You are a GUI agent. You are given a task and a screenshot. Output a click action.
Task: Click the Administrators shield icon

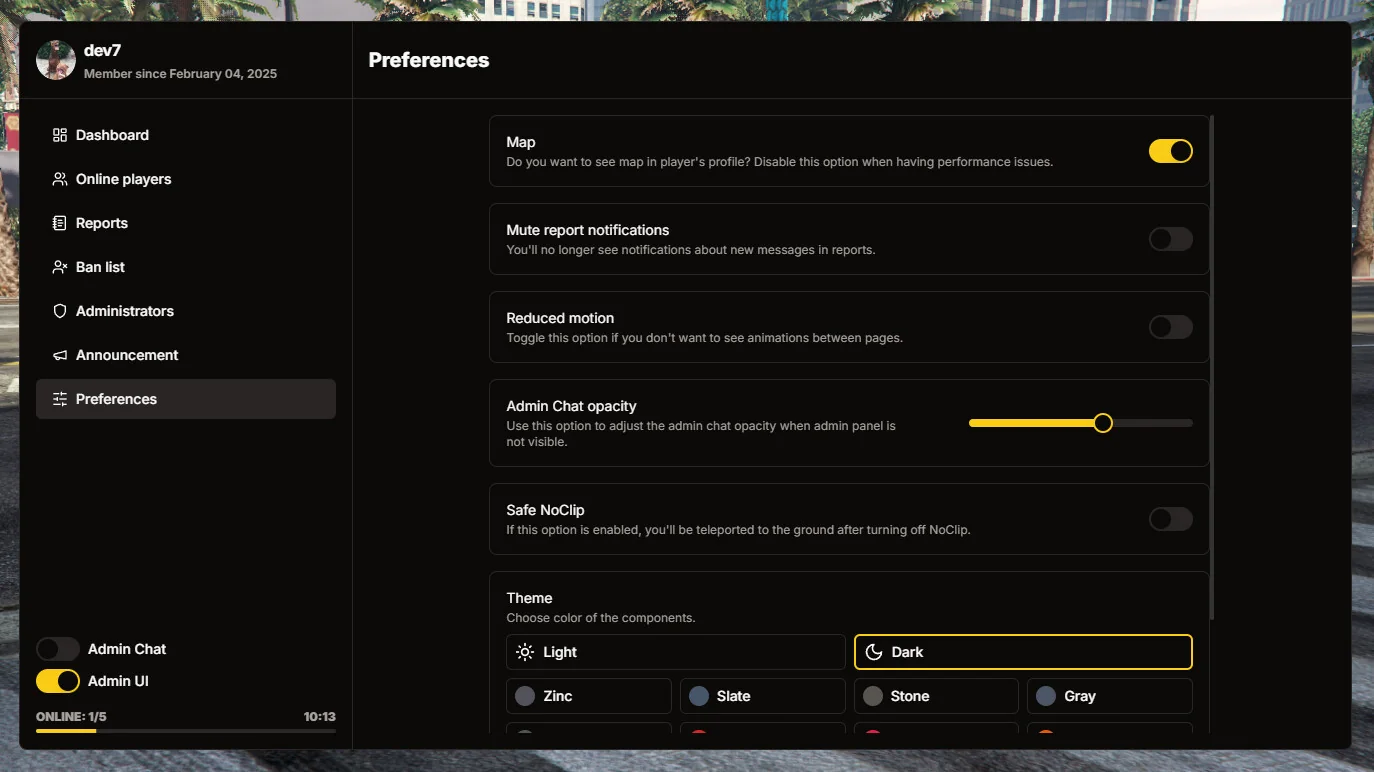60,311
